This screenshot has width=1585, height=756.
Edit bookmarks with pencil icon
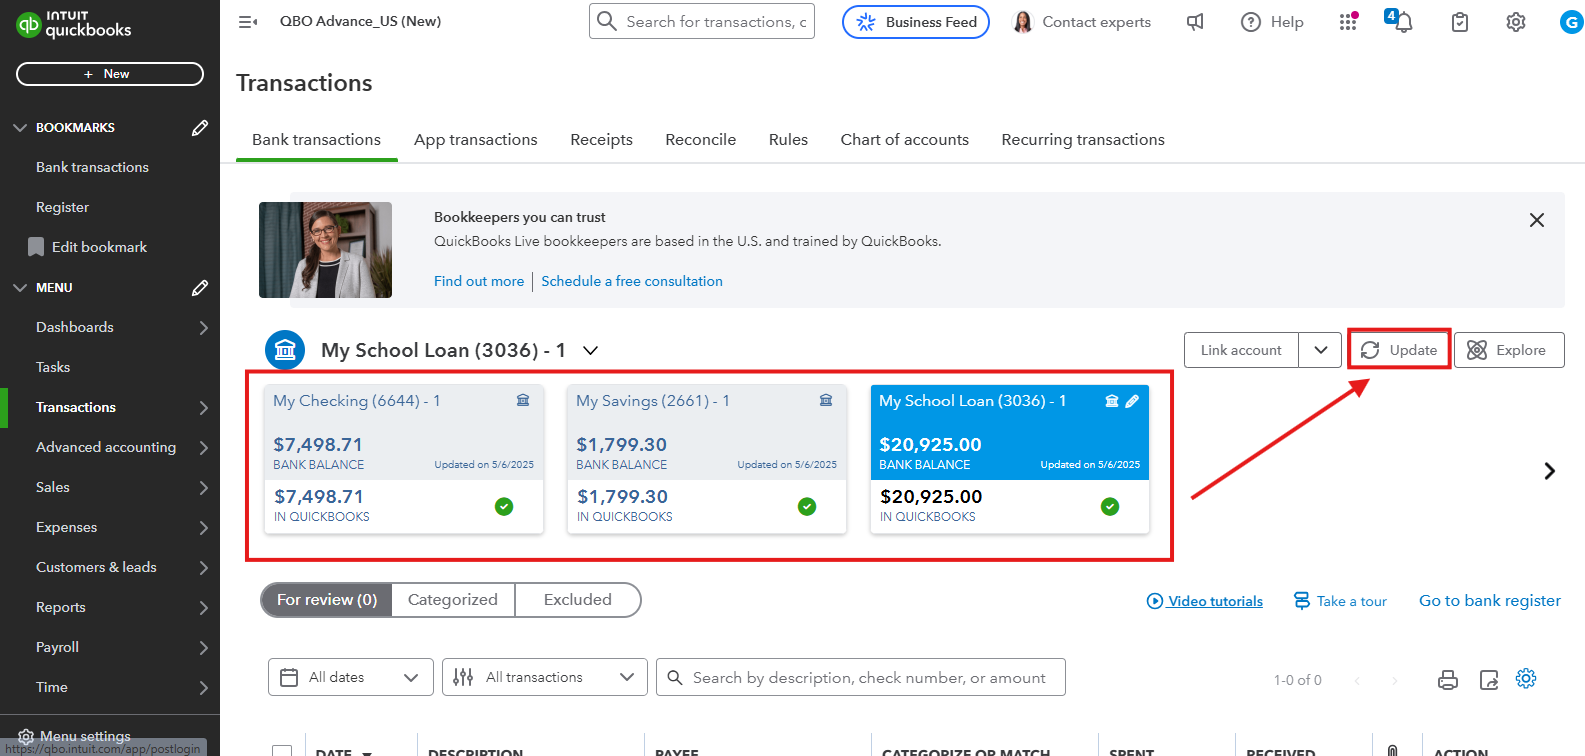(200, 128)
